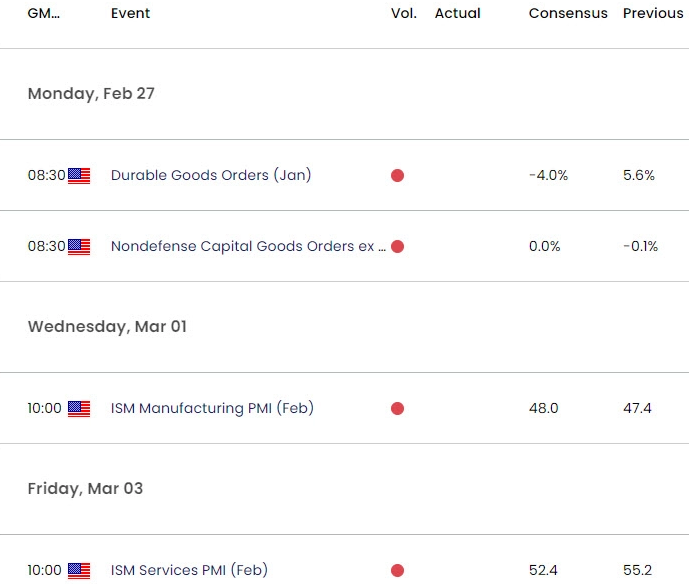
Task: Click the Event column header
Action: 130,13
